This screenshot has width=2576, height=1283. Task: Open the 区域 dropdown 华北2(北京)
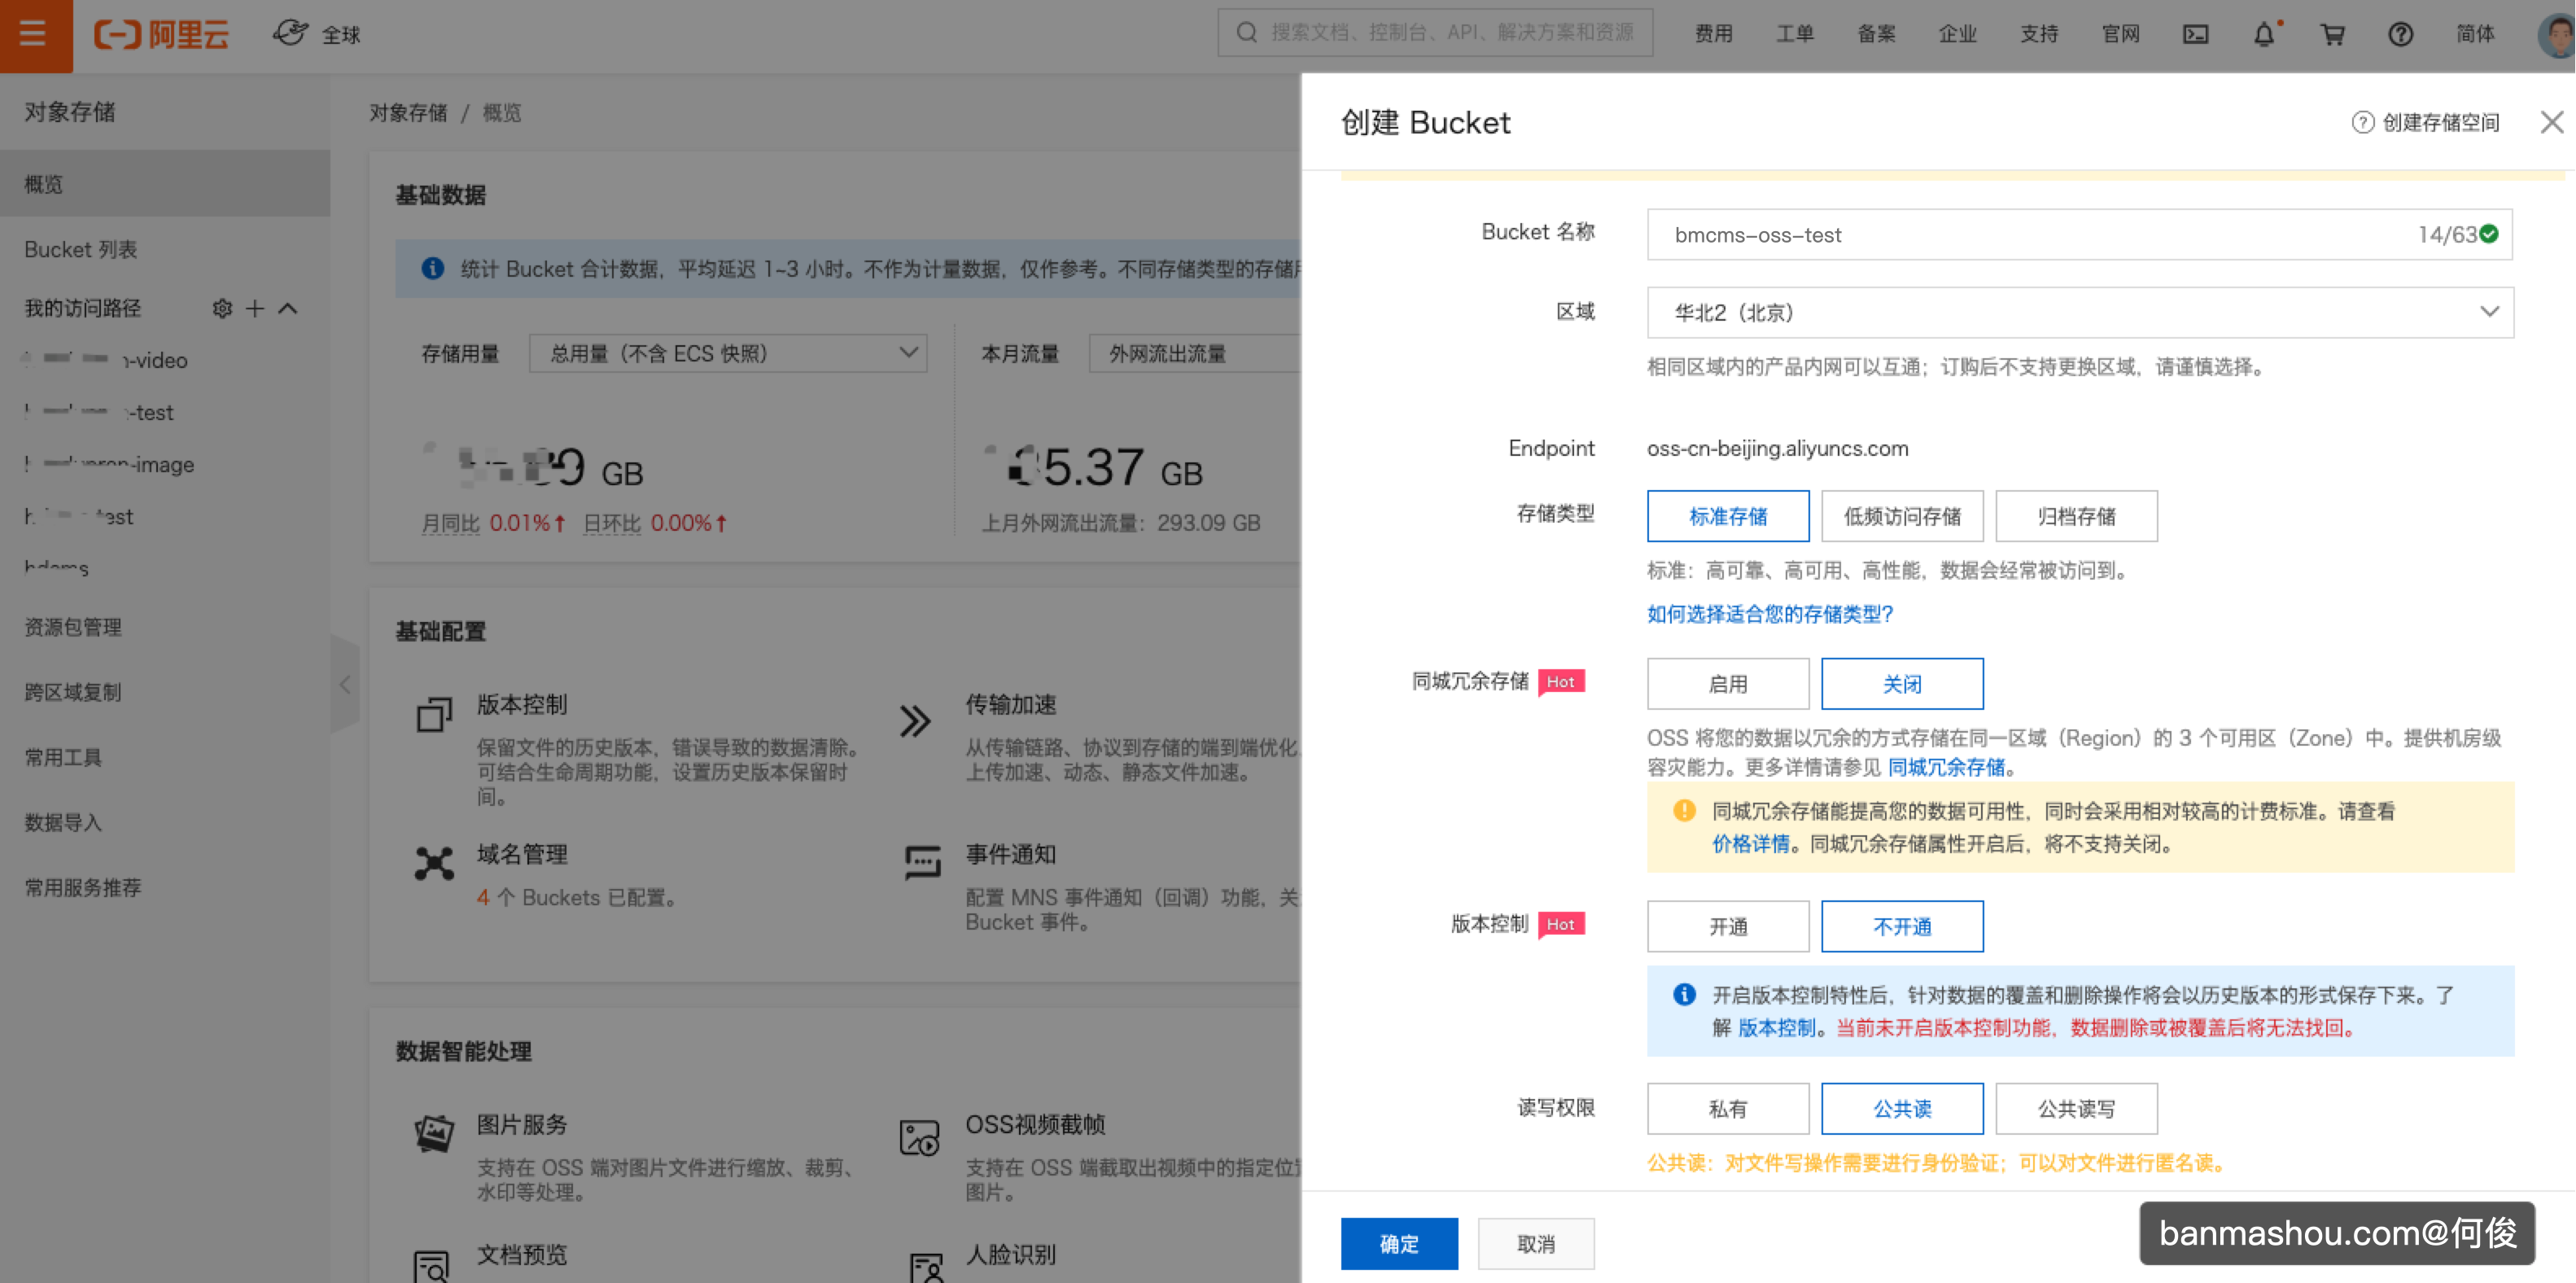(2080, 312)
